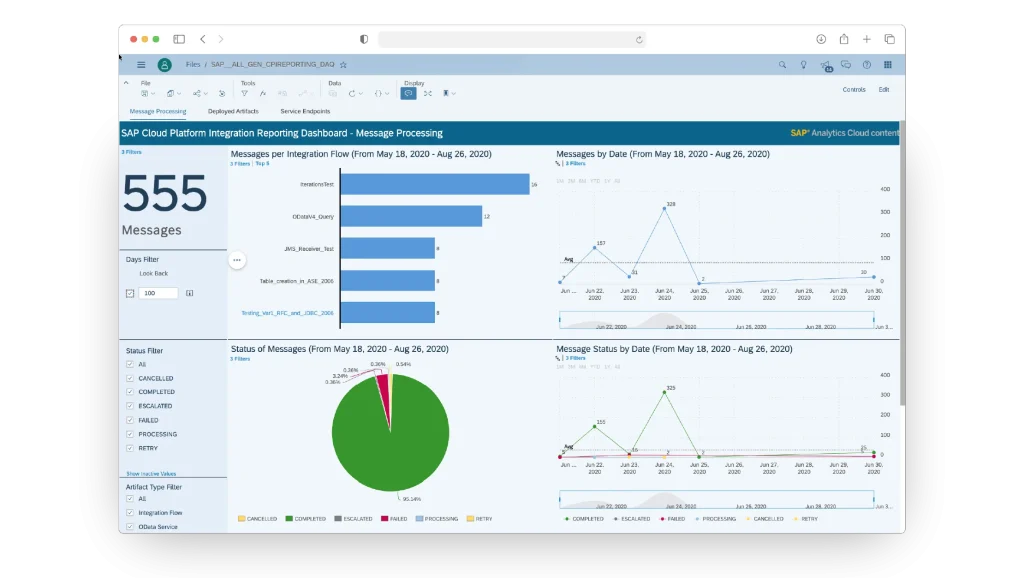Toggle the Status Filter All checkbox

pyautogui.click(x=130, y=364)
